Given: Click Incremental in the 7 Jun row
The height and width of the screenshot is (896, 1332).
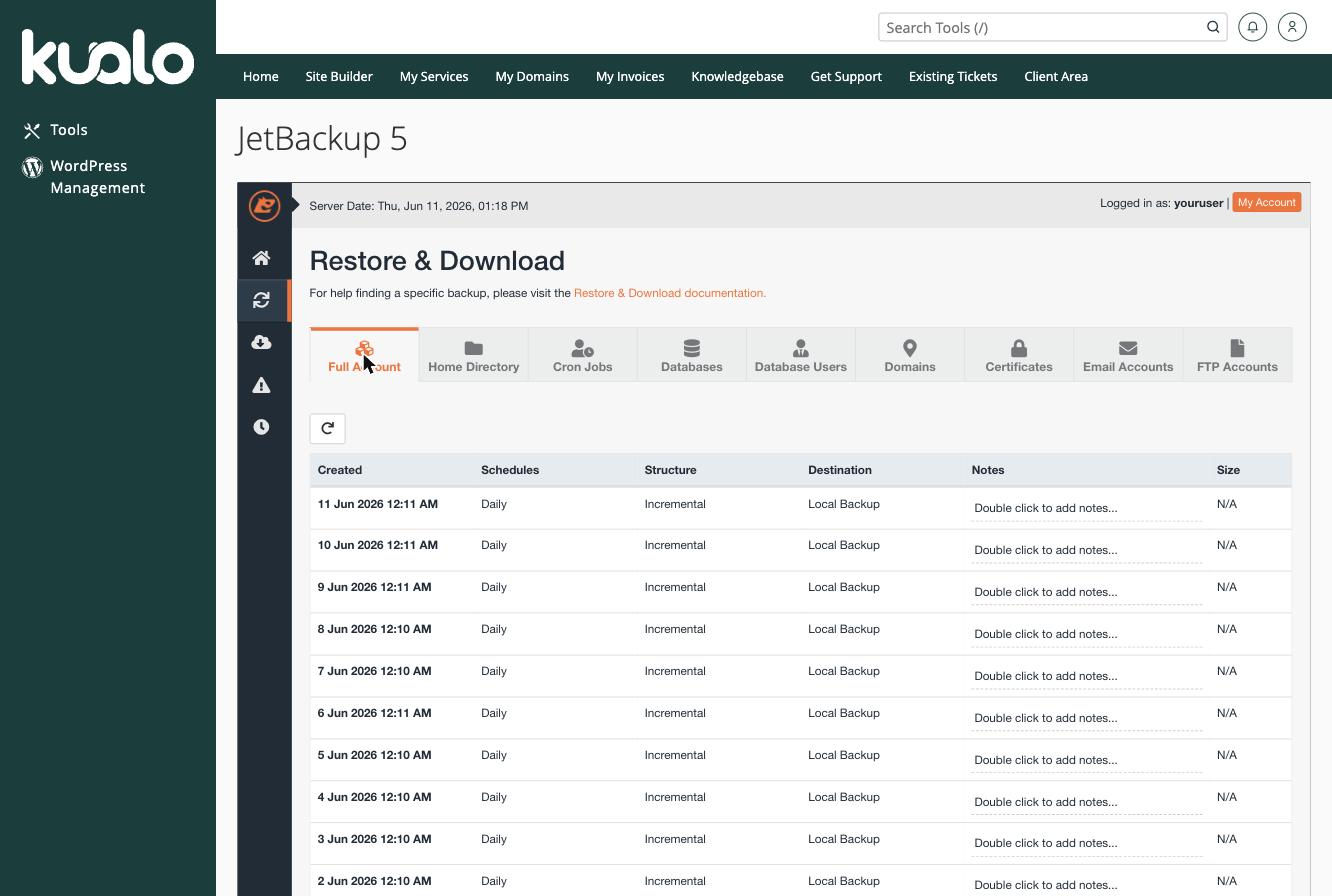Looking at the screenshot, I should tap(675, 671).
